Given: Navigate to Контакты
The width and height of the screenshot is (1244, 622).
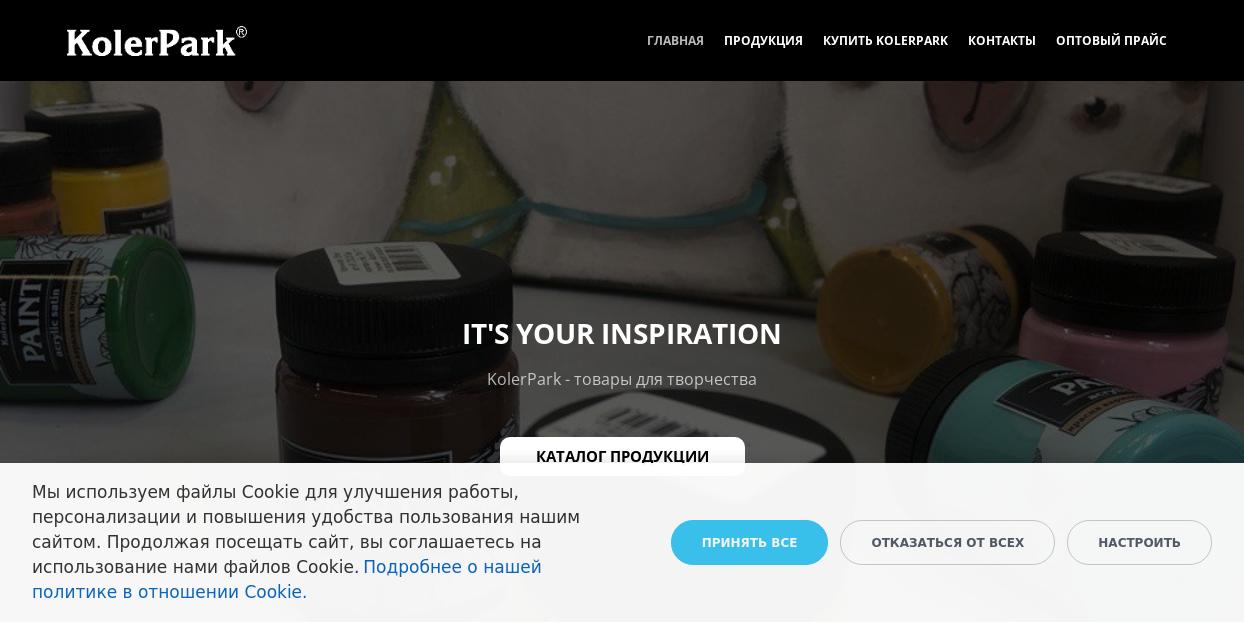Looking at the screenshot, I should click(1001, 41).
